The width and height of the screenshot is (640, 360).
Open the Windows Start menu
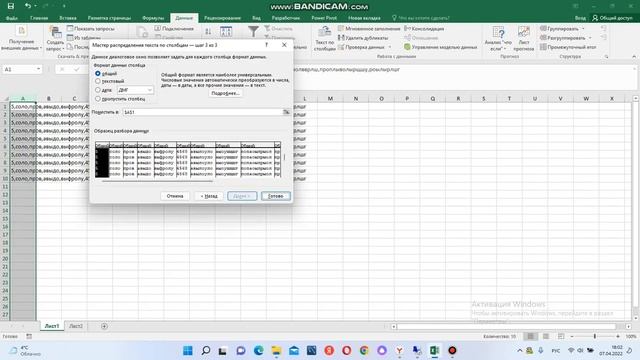188,350
